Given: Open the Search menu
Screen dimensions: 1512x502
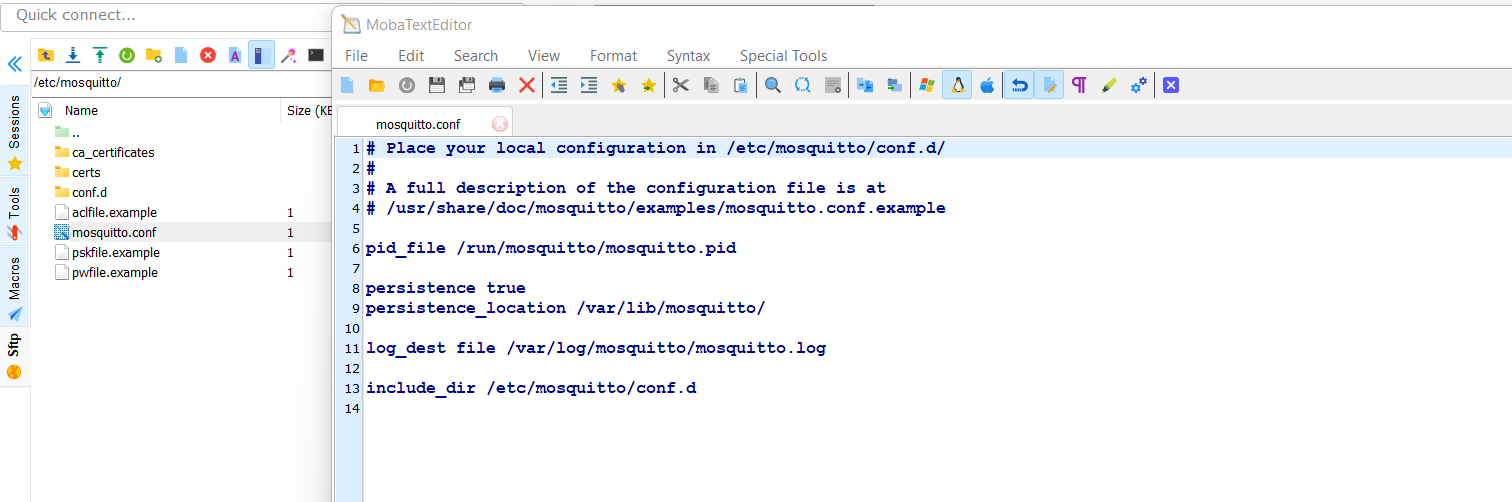Looking at the screenshot, I should 476,56.
